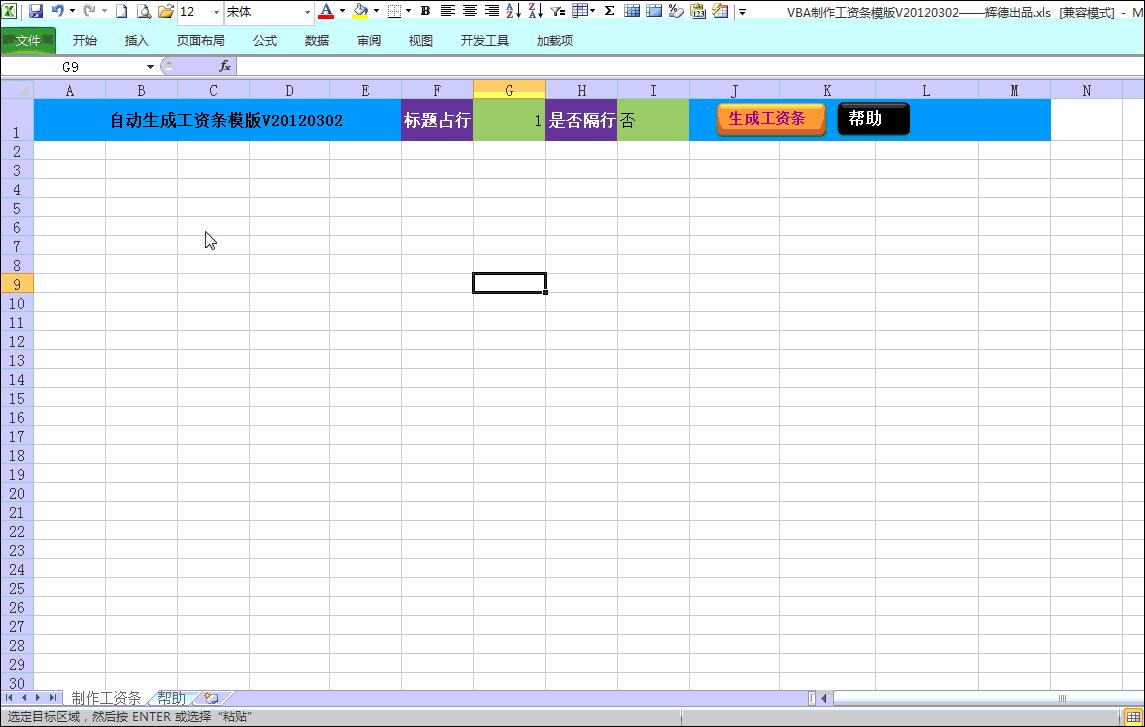Open the 宋体 font name dropdown

306,12
